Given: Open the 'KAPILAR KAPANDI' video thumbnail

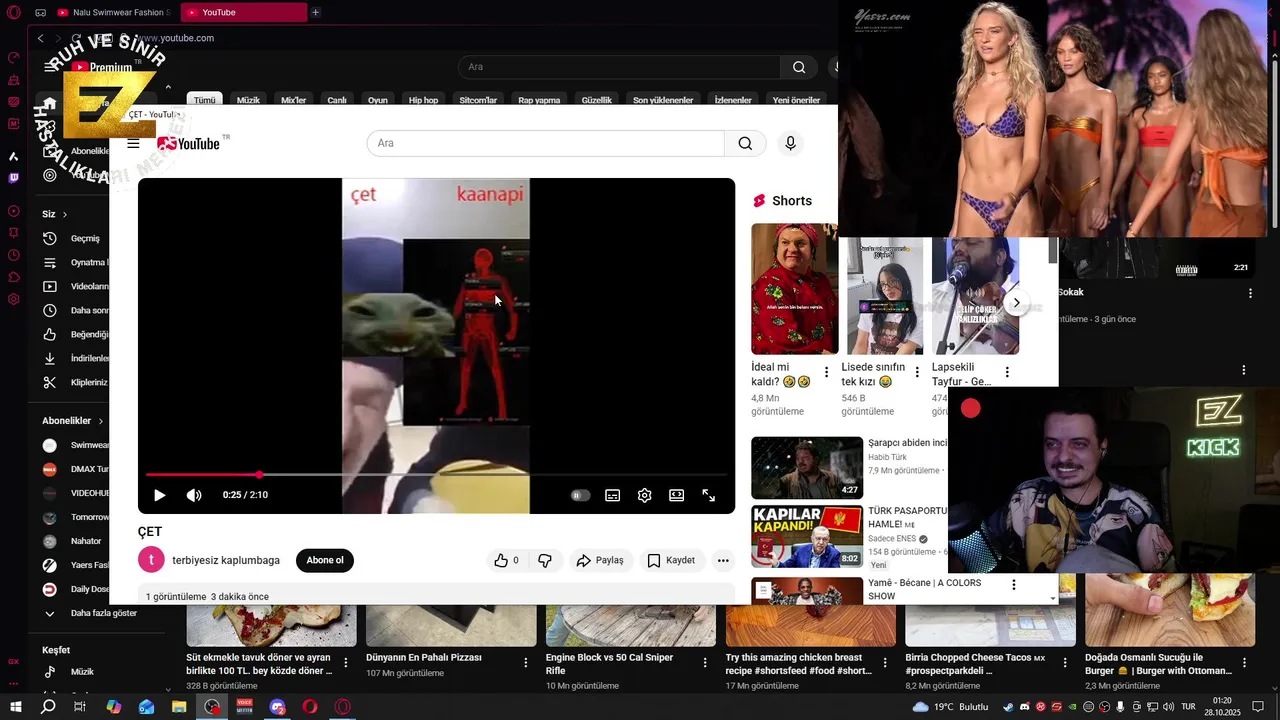Looking at the screenshot, I should [807, 536].
